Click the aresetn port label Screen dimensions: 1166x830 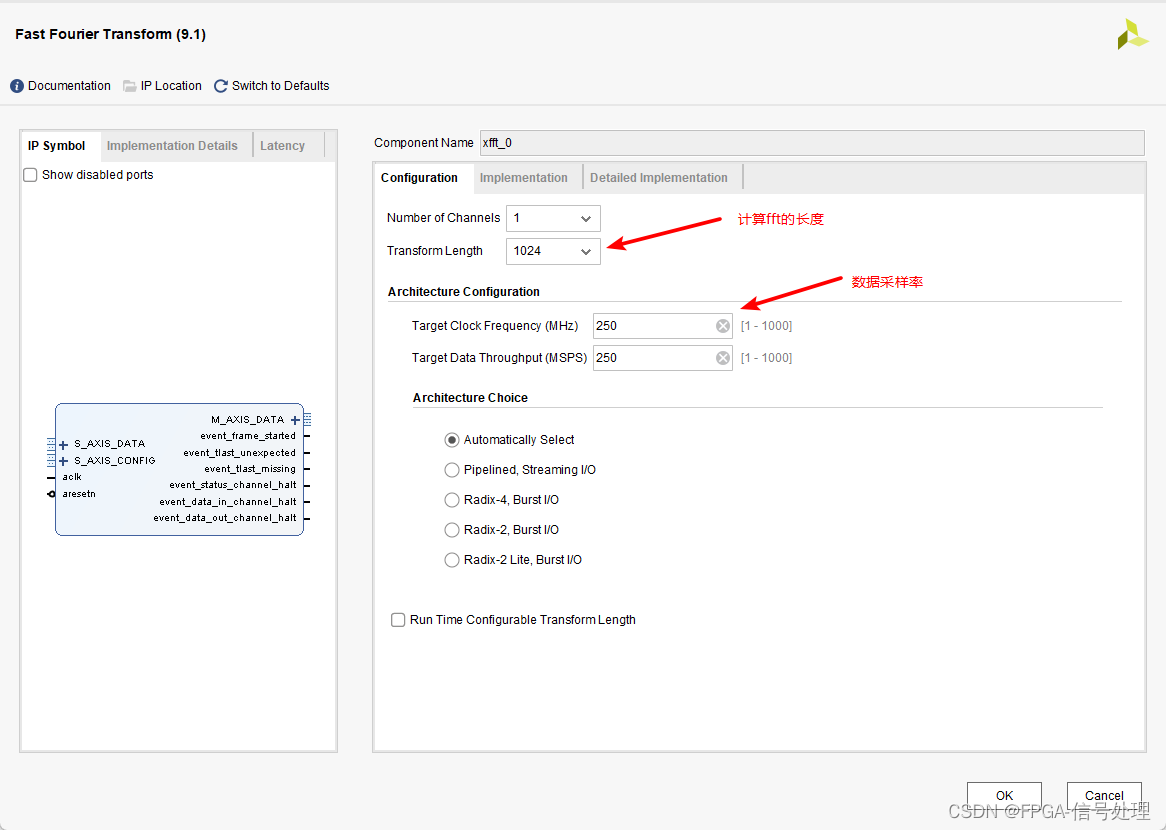79,494
